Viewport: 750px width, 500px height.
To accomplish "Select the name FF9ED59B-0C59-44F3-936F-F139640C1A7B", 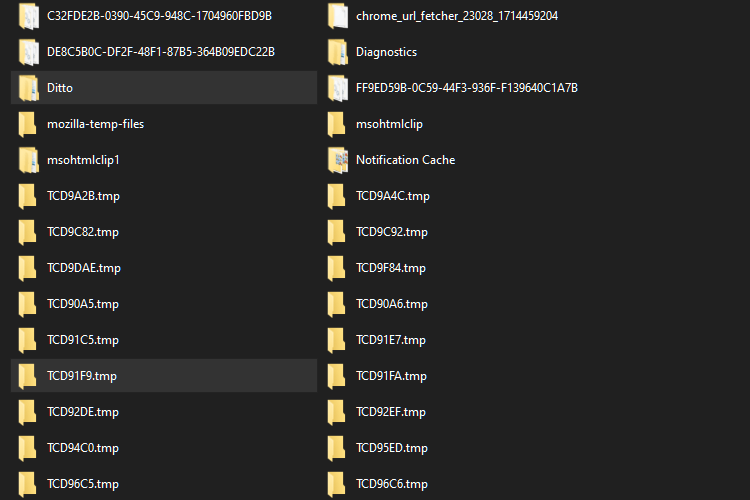I will [x=467, y=88].
